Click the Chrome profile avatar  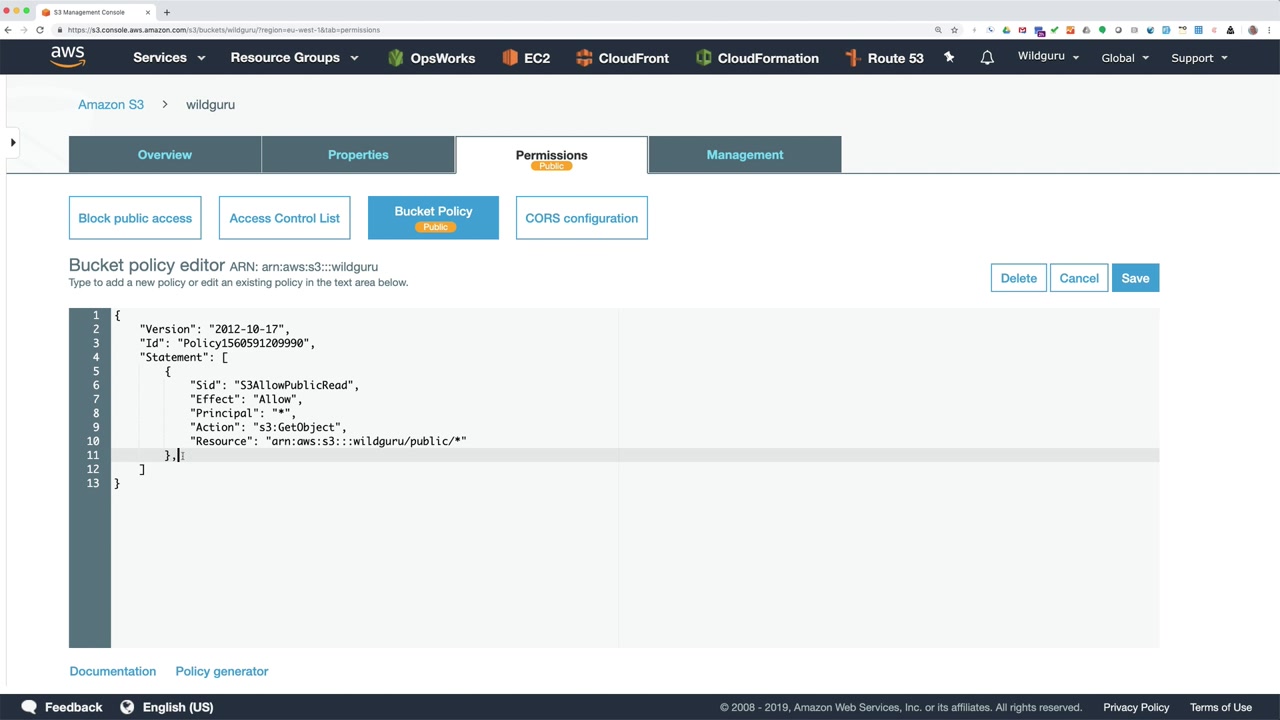pyautogui.click(x=1253, y=30)
